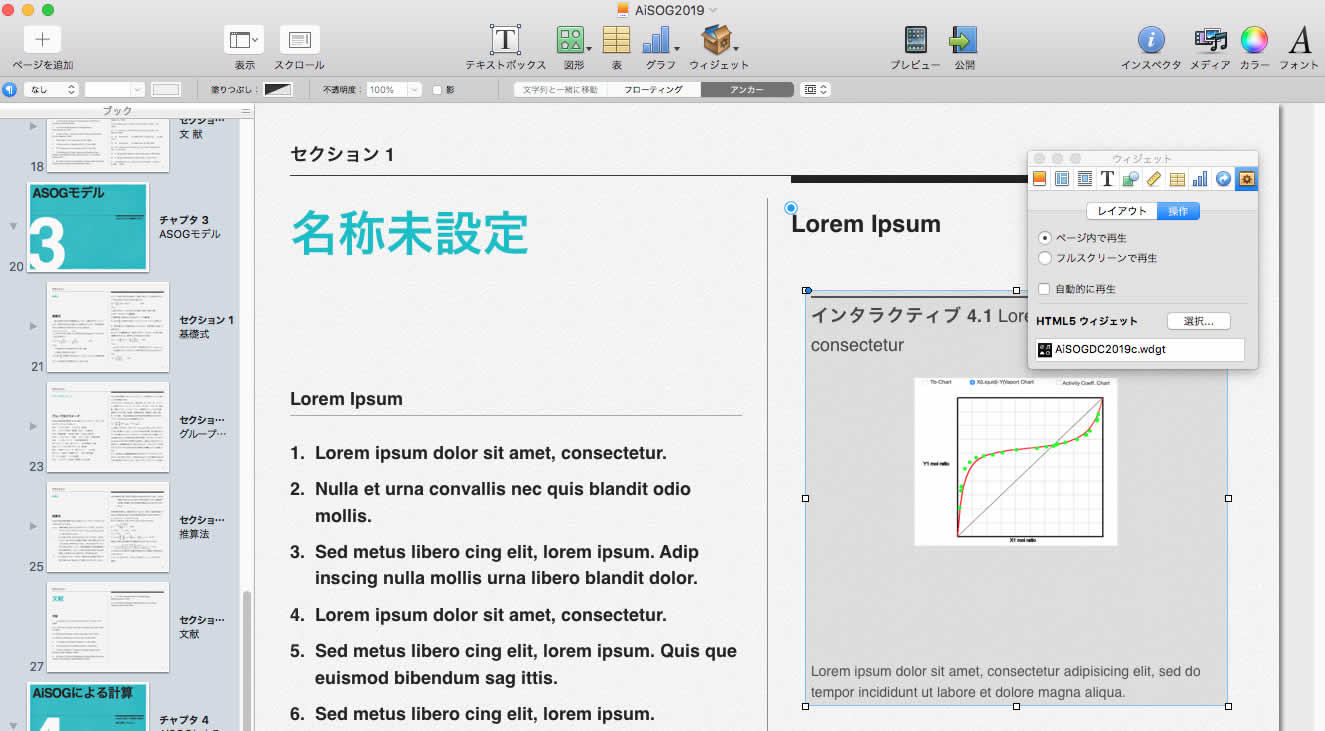Select page 21 基礎式 thumbnail
Screen dimensions: 1325x731
click(108, 327)
